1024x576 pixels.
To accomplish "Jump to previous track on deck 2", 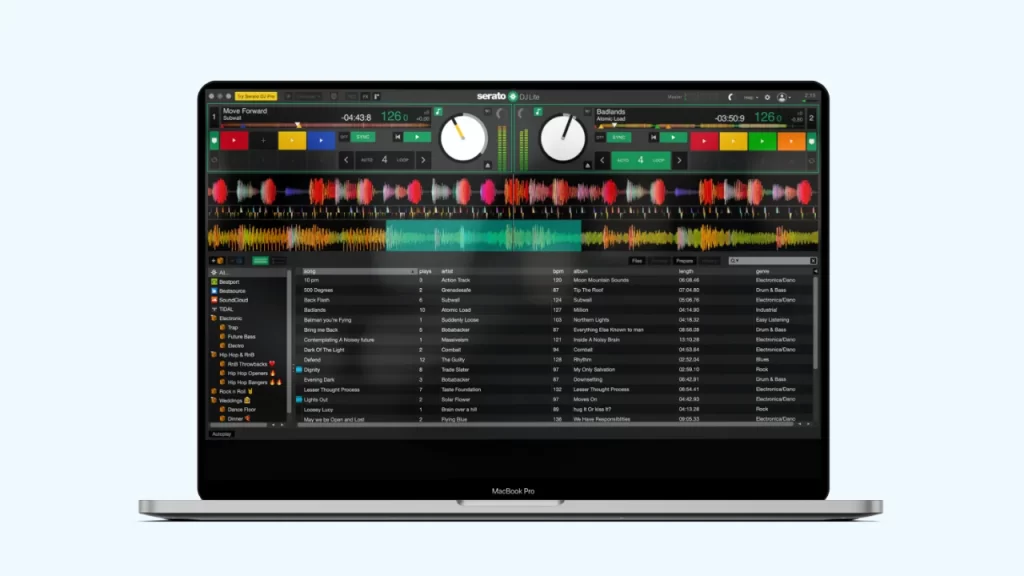I will tap(653, 137).
